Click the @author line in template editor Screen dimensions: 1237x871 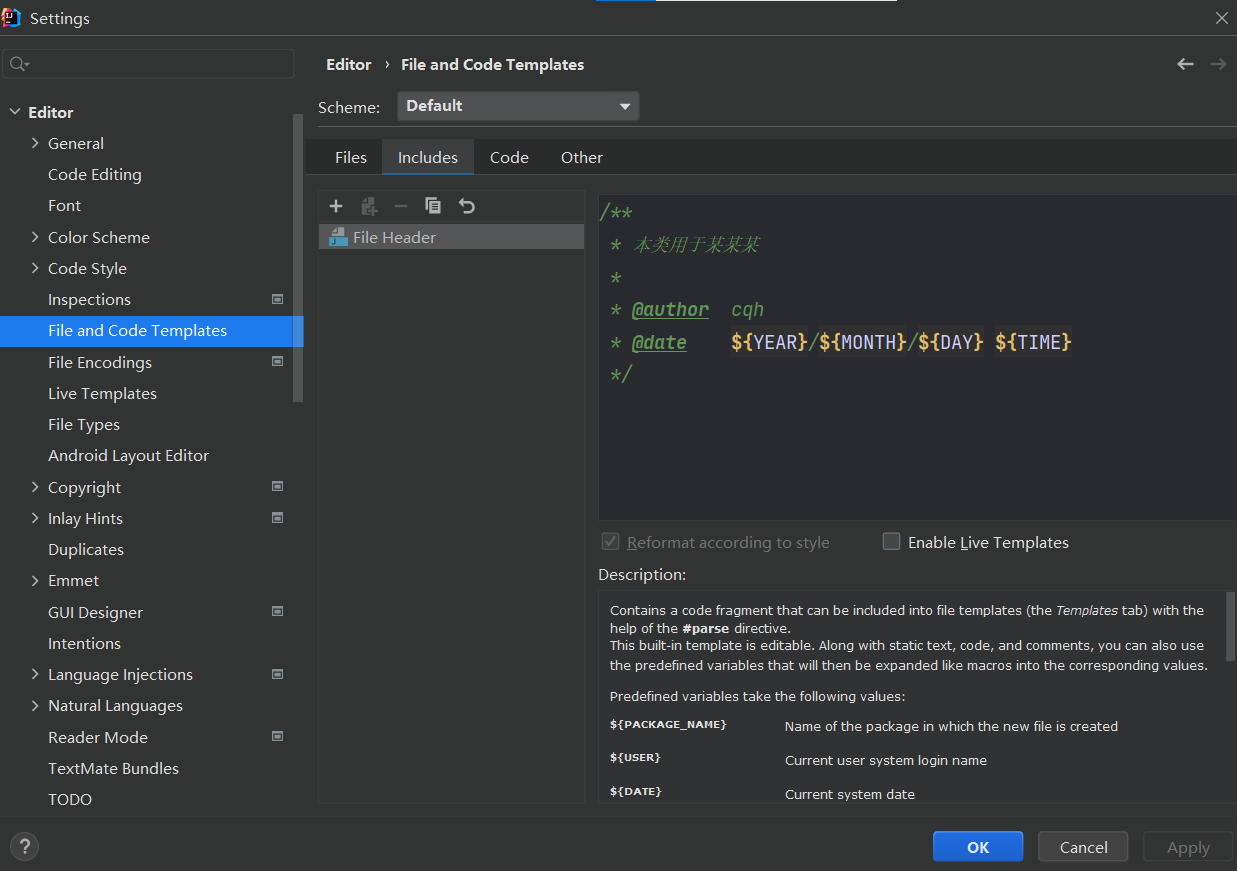[x=688, y=310]
